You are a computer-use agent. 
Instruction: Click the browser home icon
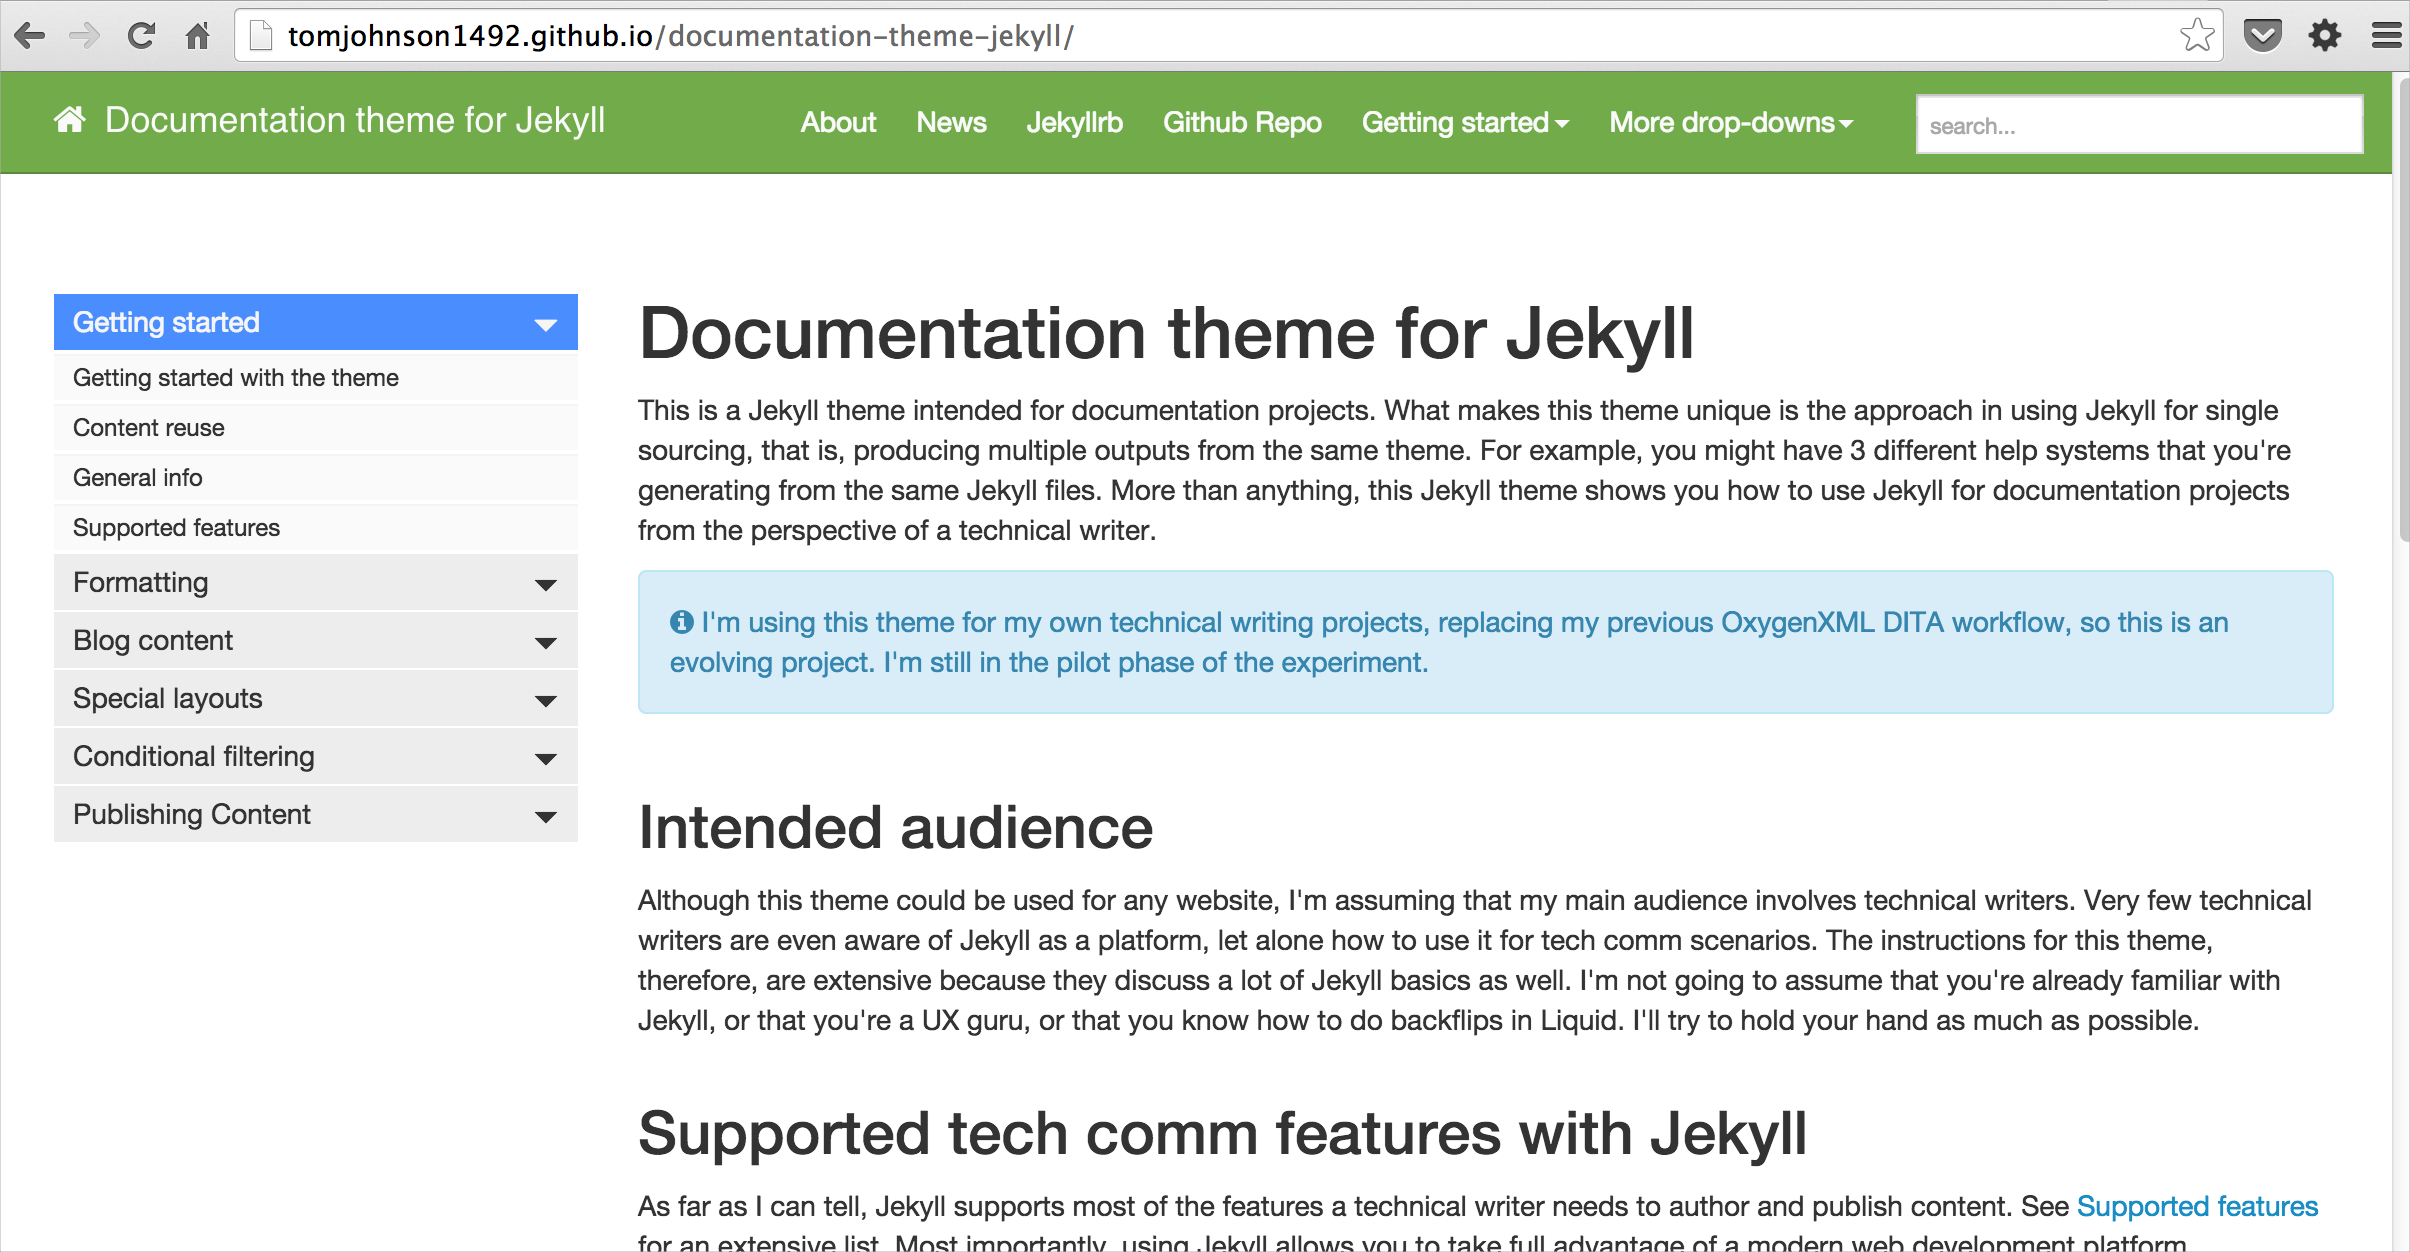[198, 36]
